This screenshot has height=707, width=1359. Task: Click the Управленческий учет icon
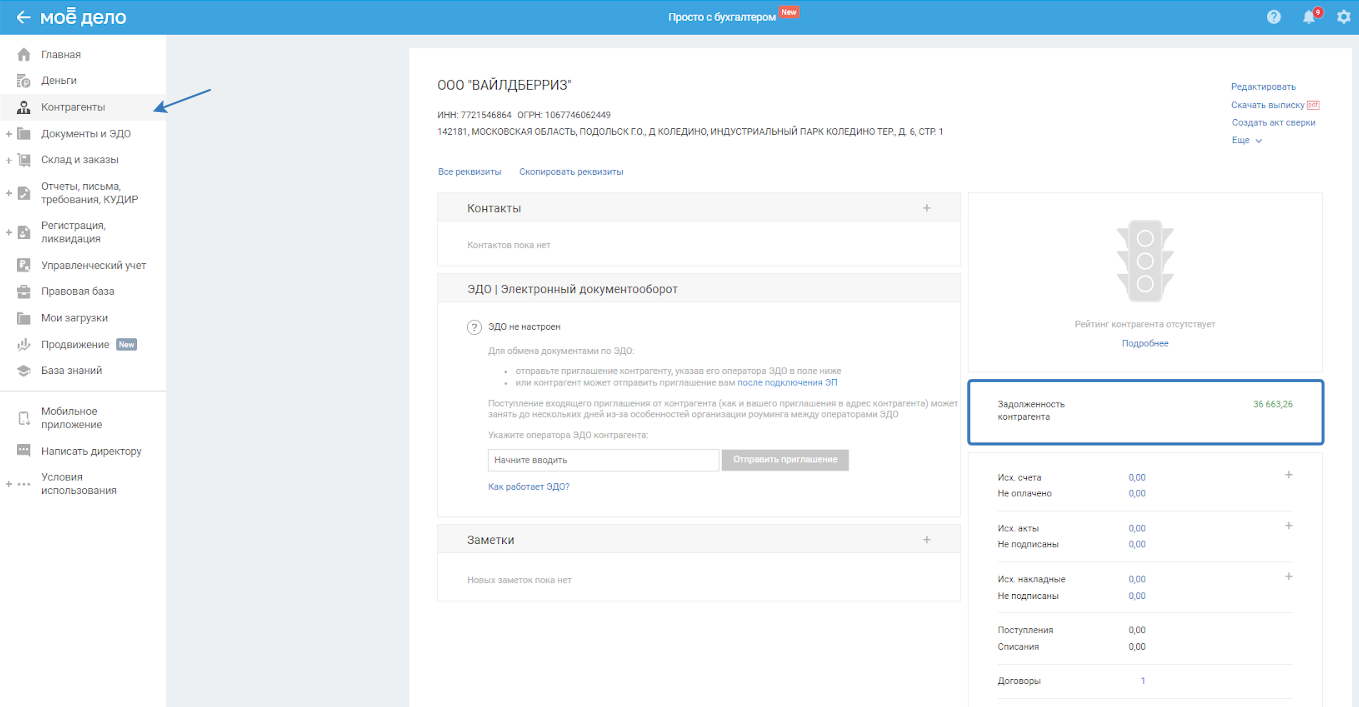coord(24,266)
